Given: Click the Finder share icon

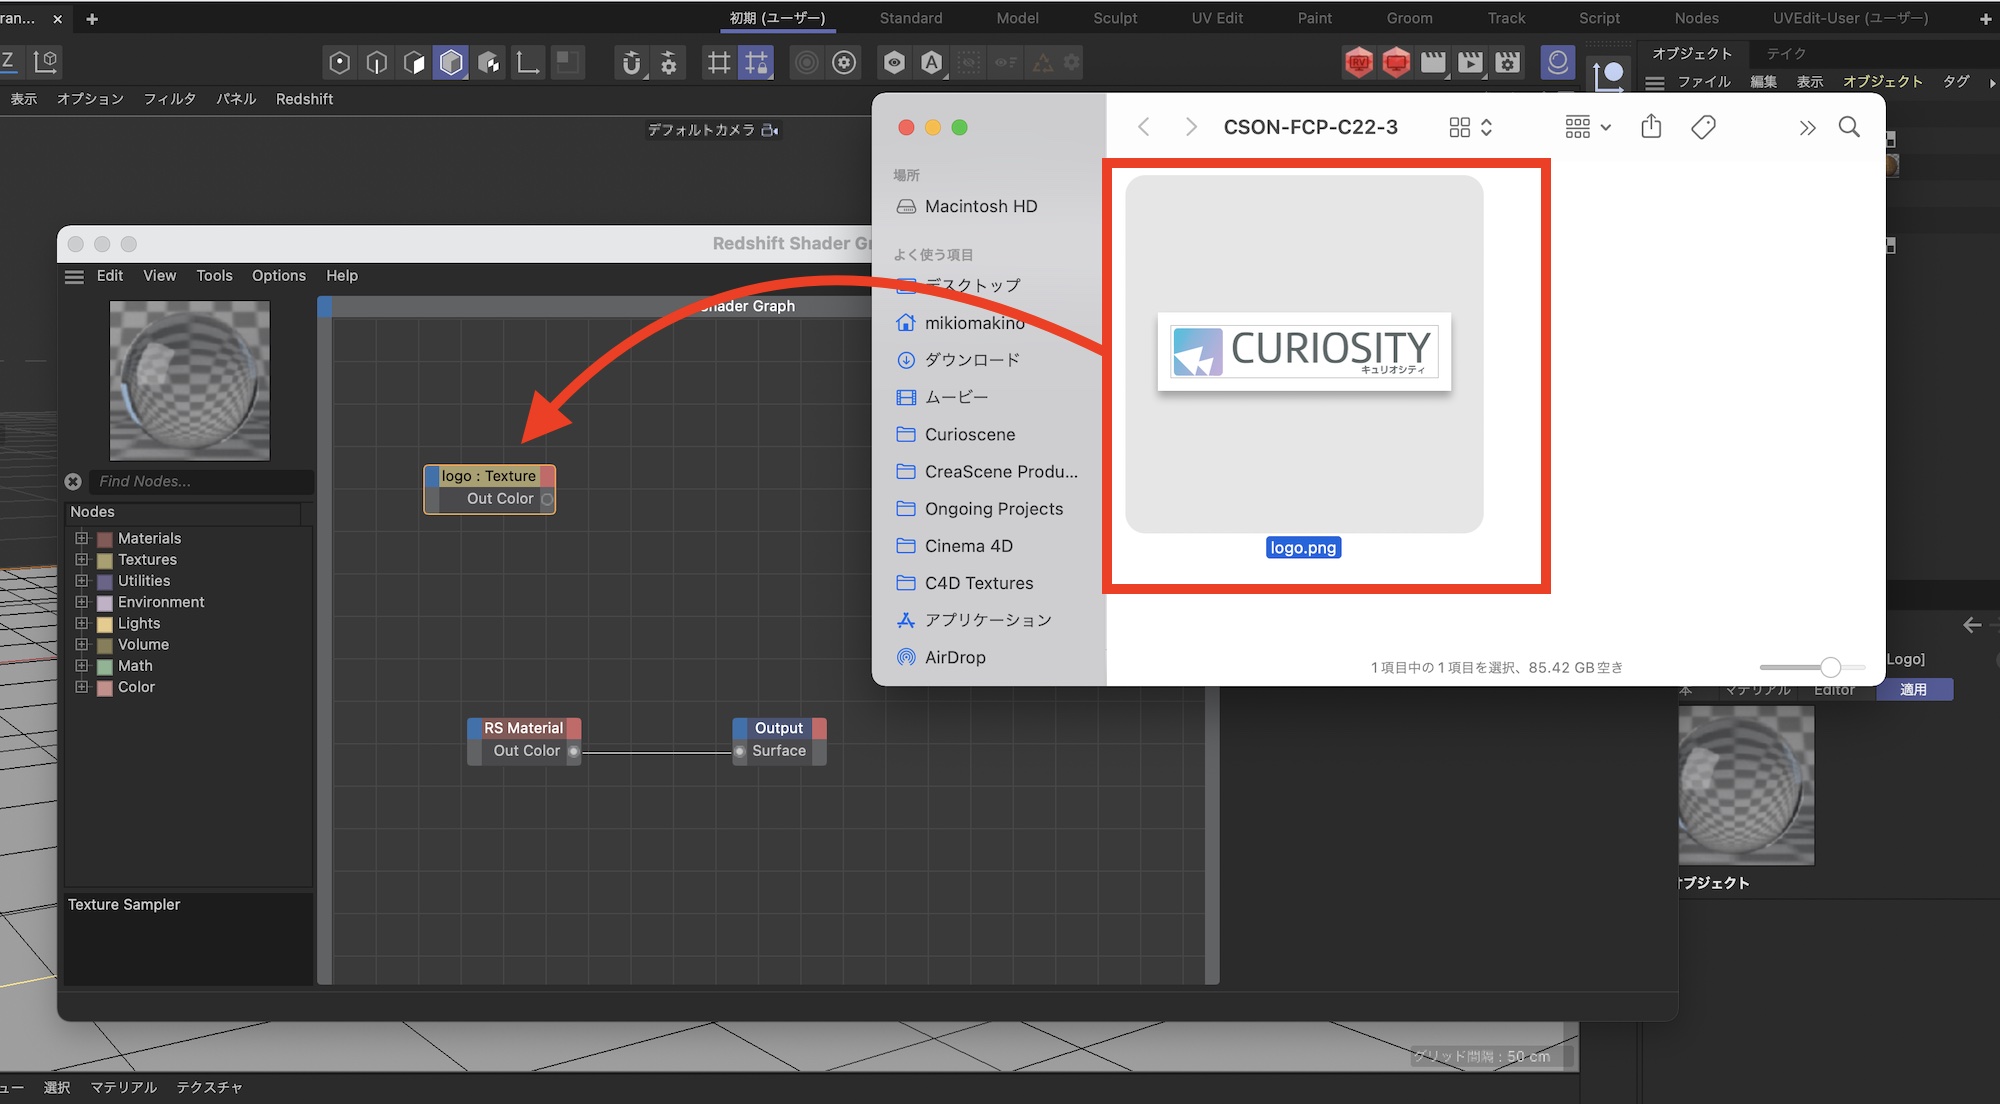Looking at the screenshot, I should click(1651, 127).
